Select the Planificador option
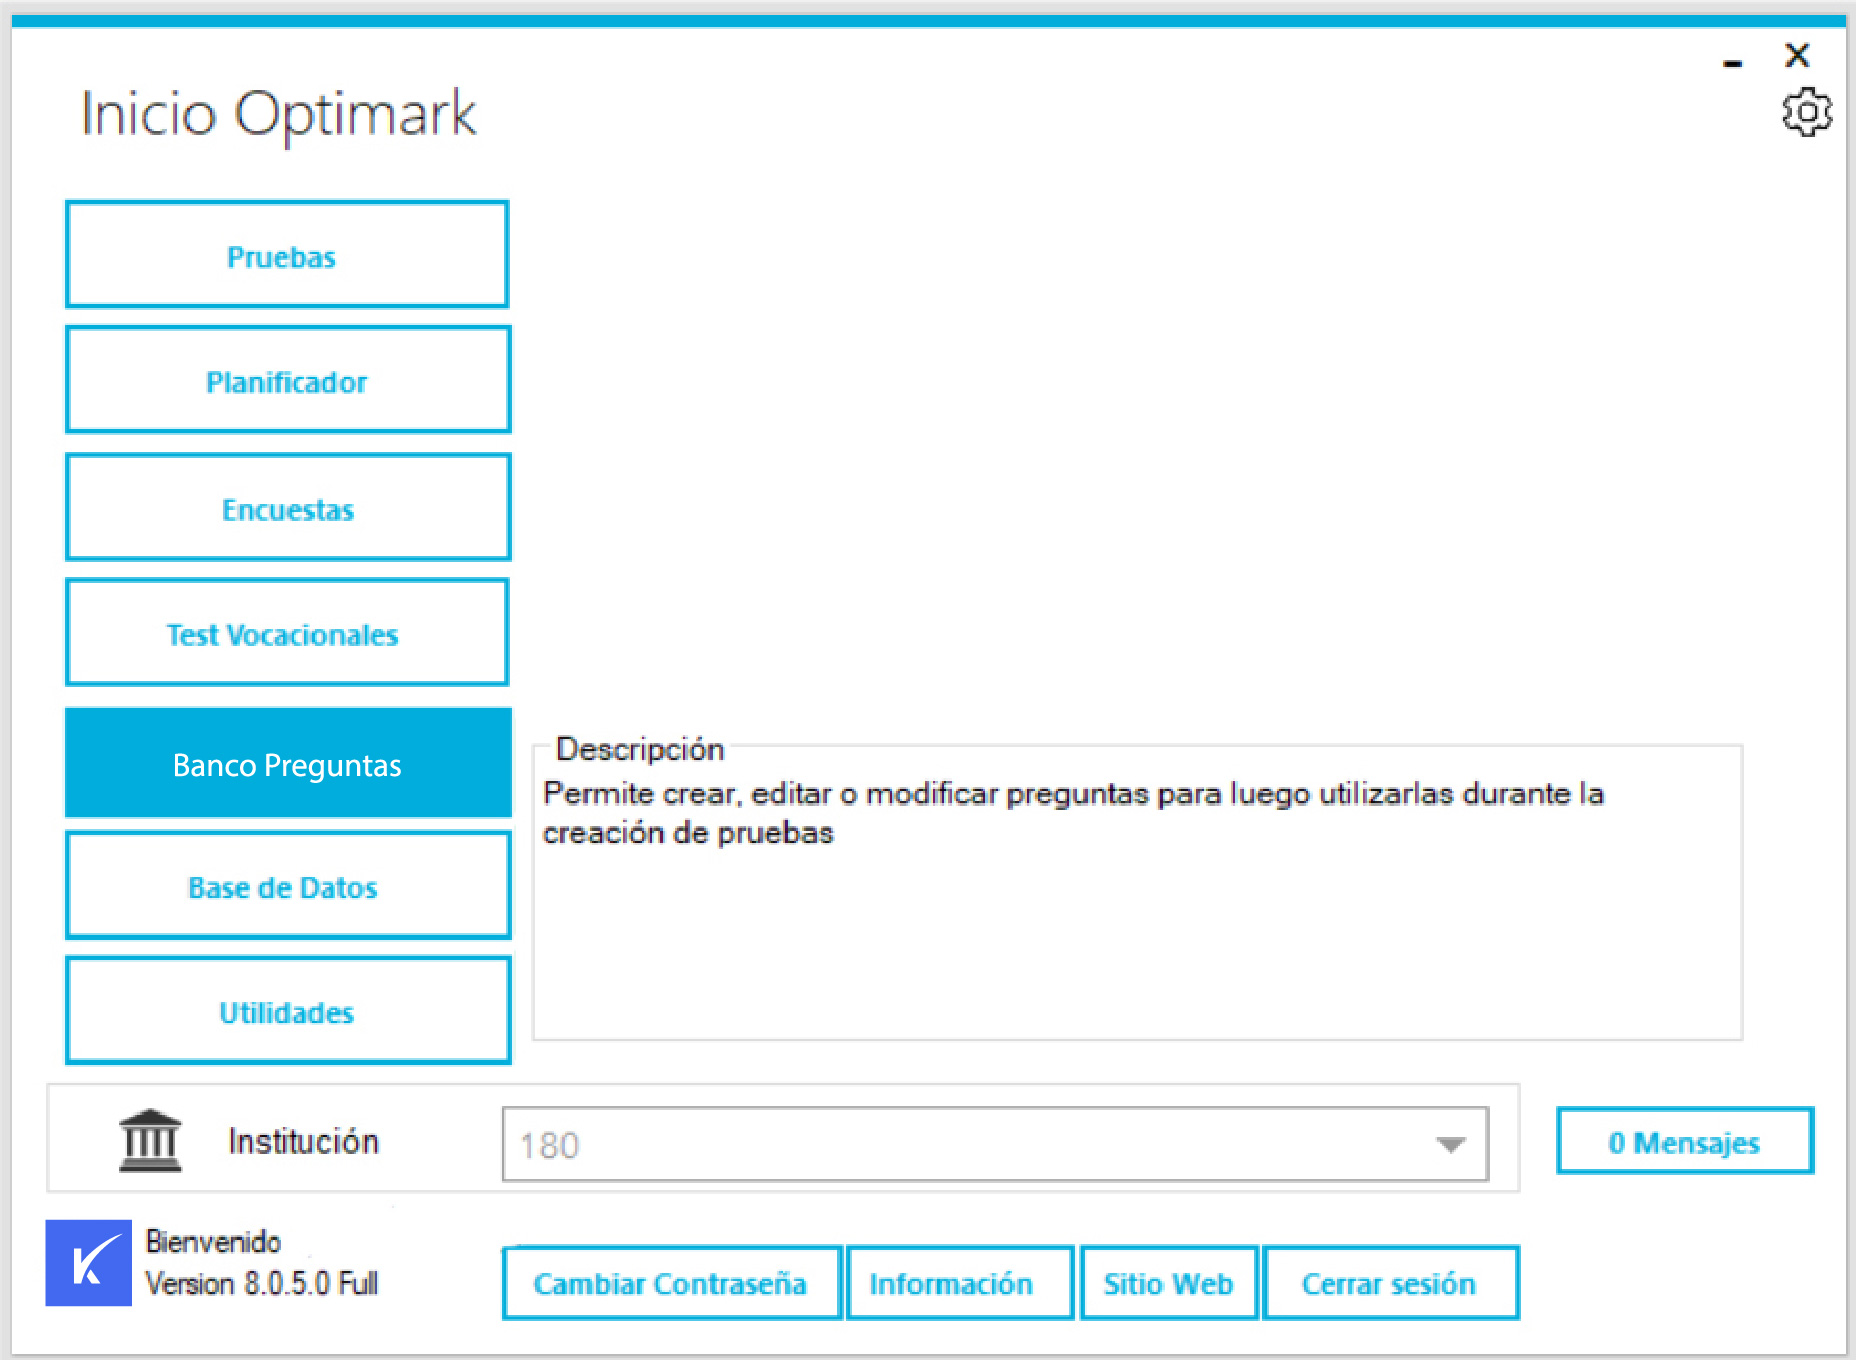 coord(288,380)
